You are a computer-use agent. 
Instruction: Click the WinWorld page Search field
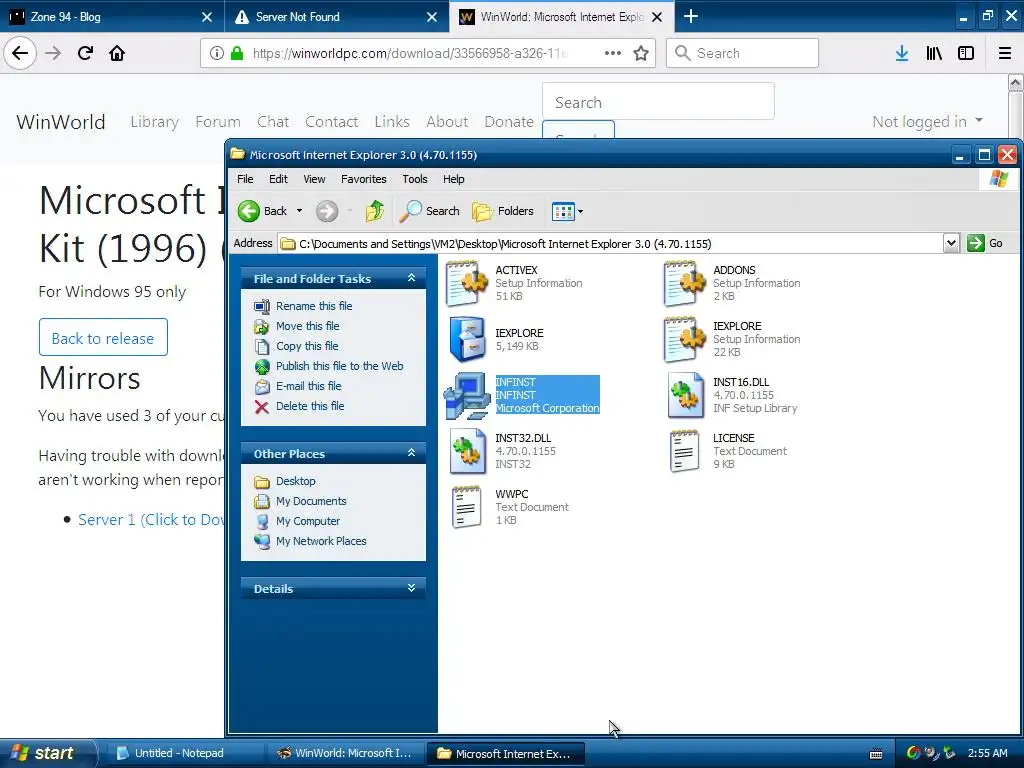658,102
